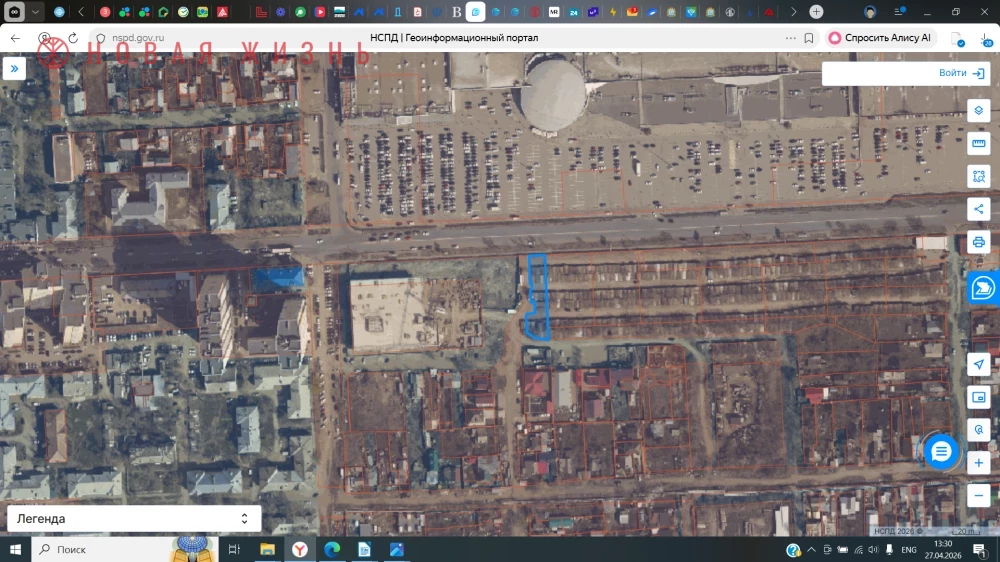Print the map
This screenshot has width=1000, height=562.
click(x=978, y=242)
